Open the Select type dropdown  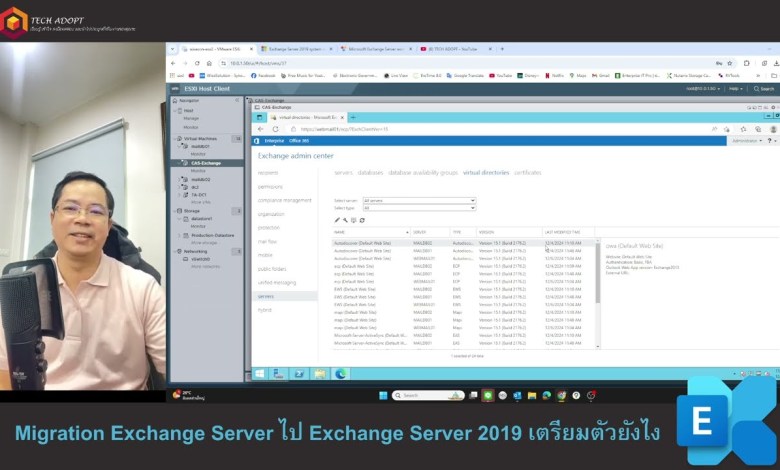pos(419,208)
